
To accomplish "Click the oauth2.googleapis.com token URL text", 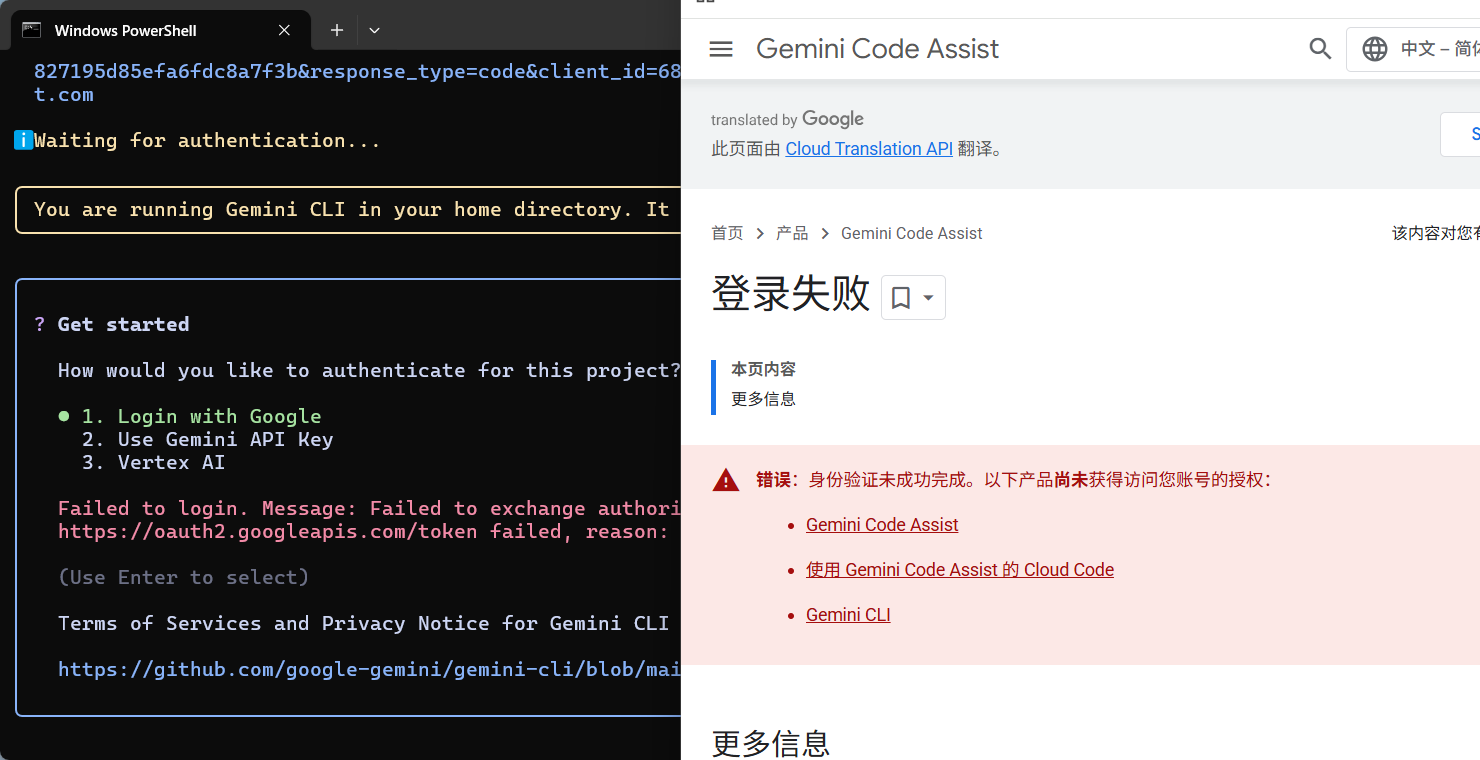I will coord(267,531).
